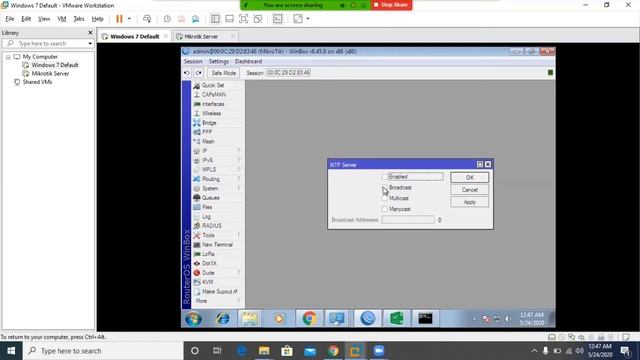Open VMware VM menu
640x360 pixels.
(62, 19)
